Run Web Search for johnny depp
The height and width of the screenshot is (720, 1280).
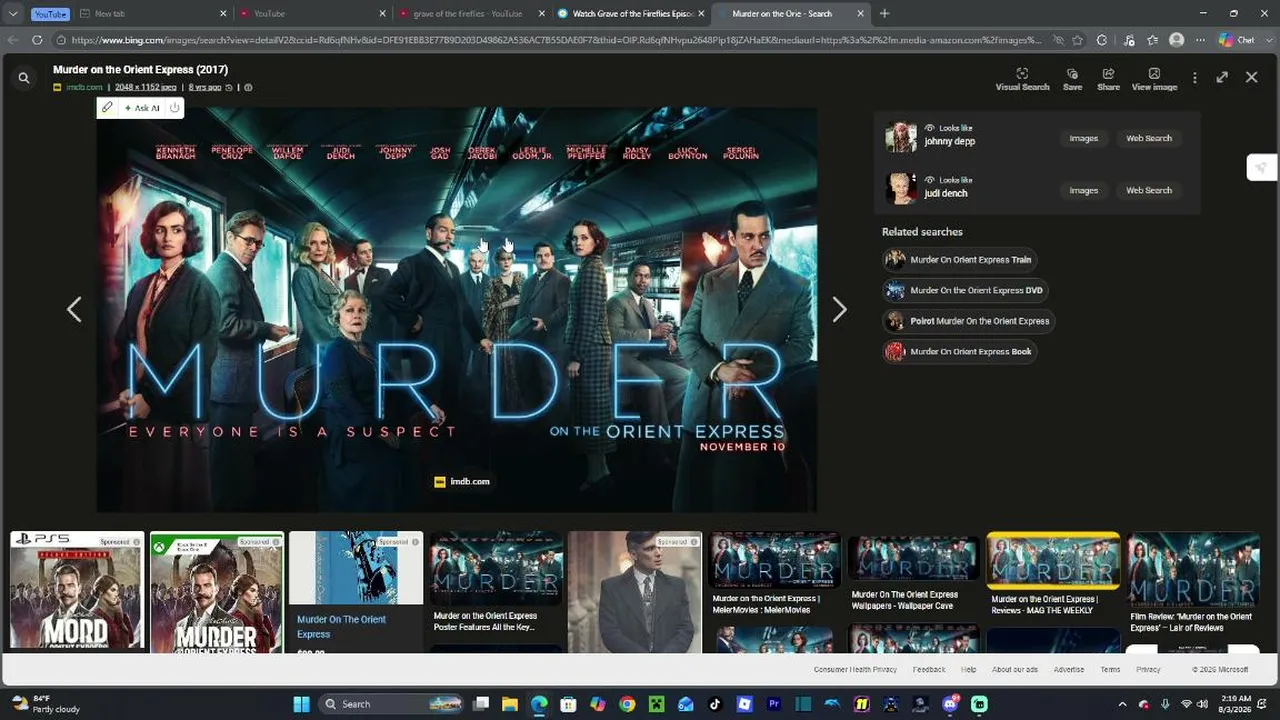tap(1149, 138)
